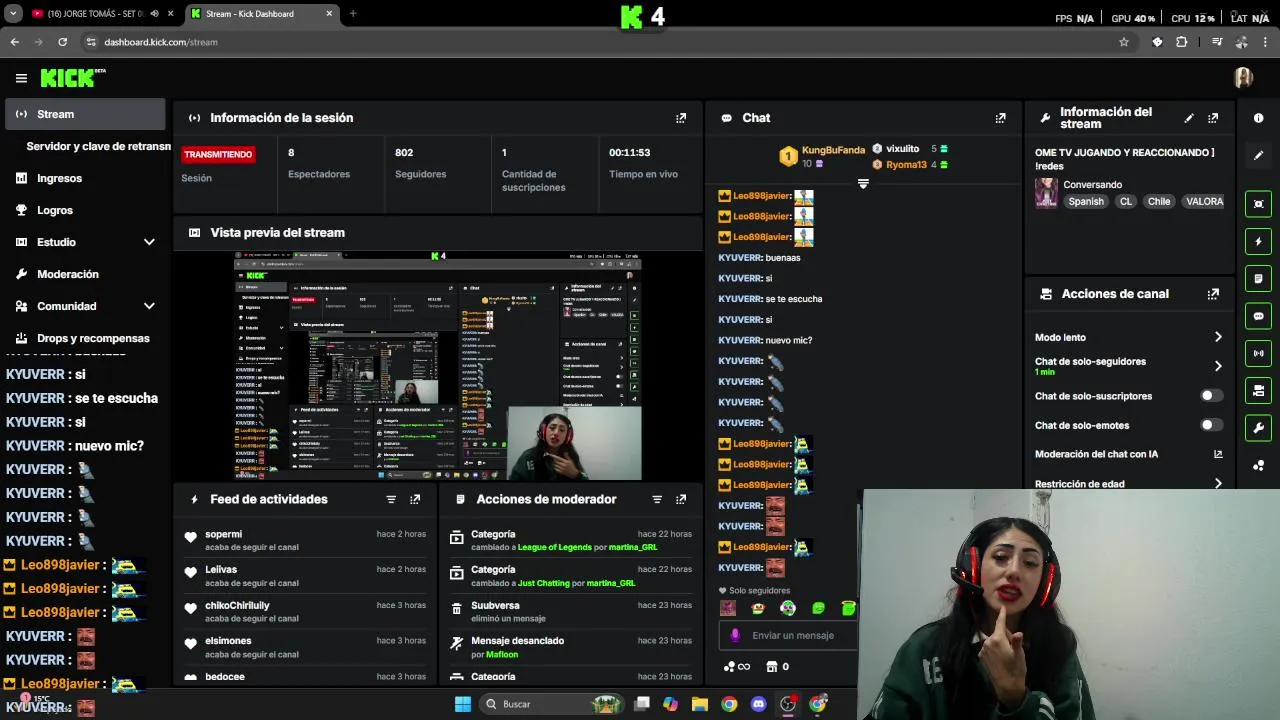Click the Windows Start button
The height and width of the screenshot is (720, 1280).
462,704
